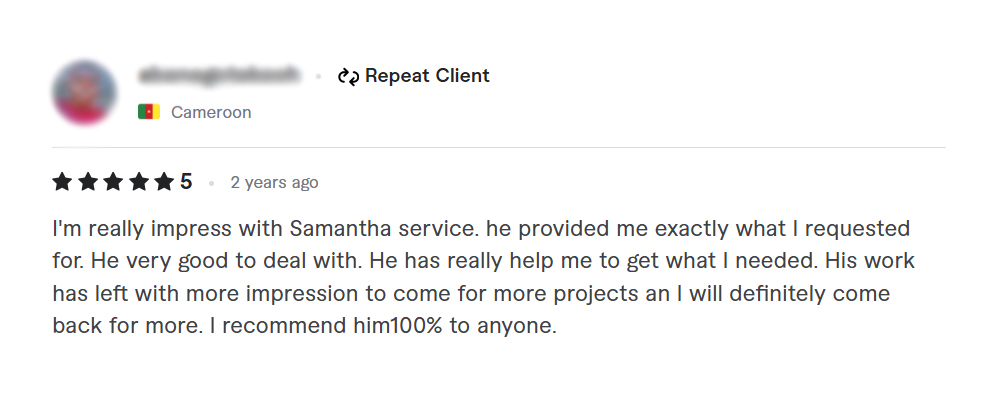Click the blurred reviewer profile avatar
The height and width of the screenshot is (400, 1000).
84,93
